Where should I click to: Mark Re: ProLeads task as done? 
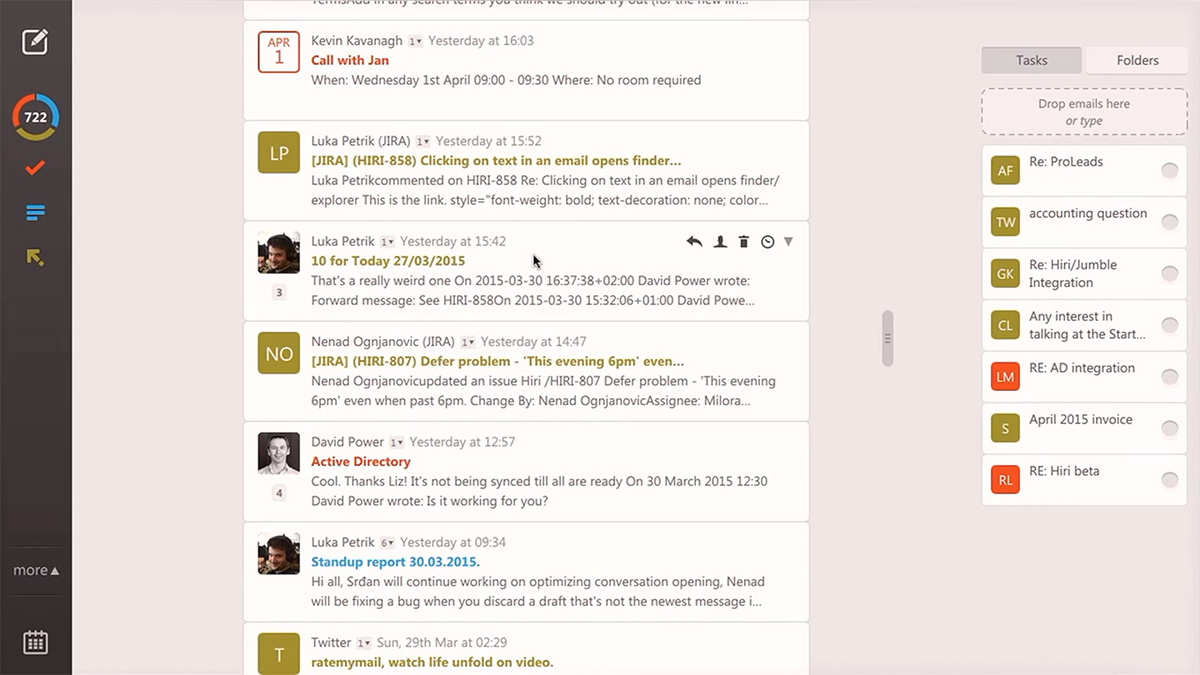pos(1169,171)
